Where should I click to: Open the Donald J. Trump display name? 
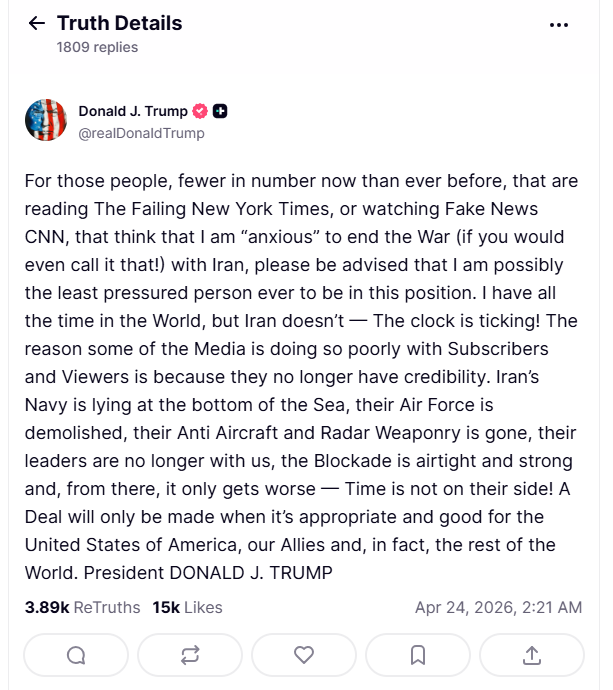pos(133,111)
